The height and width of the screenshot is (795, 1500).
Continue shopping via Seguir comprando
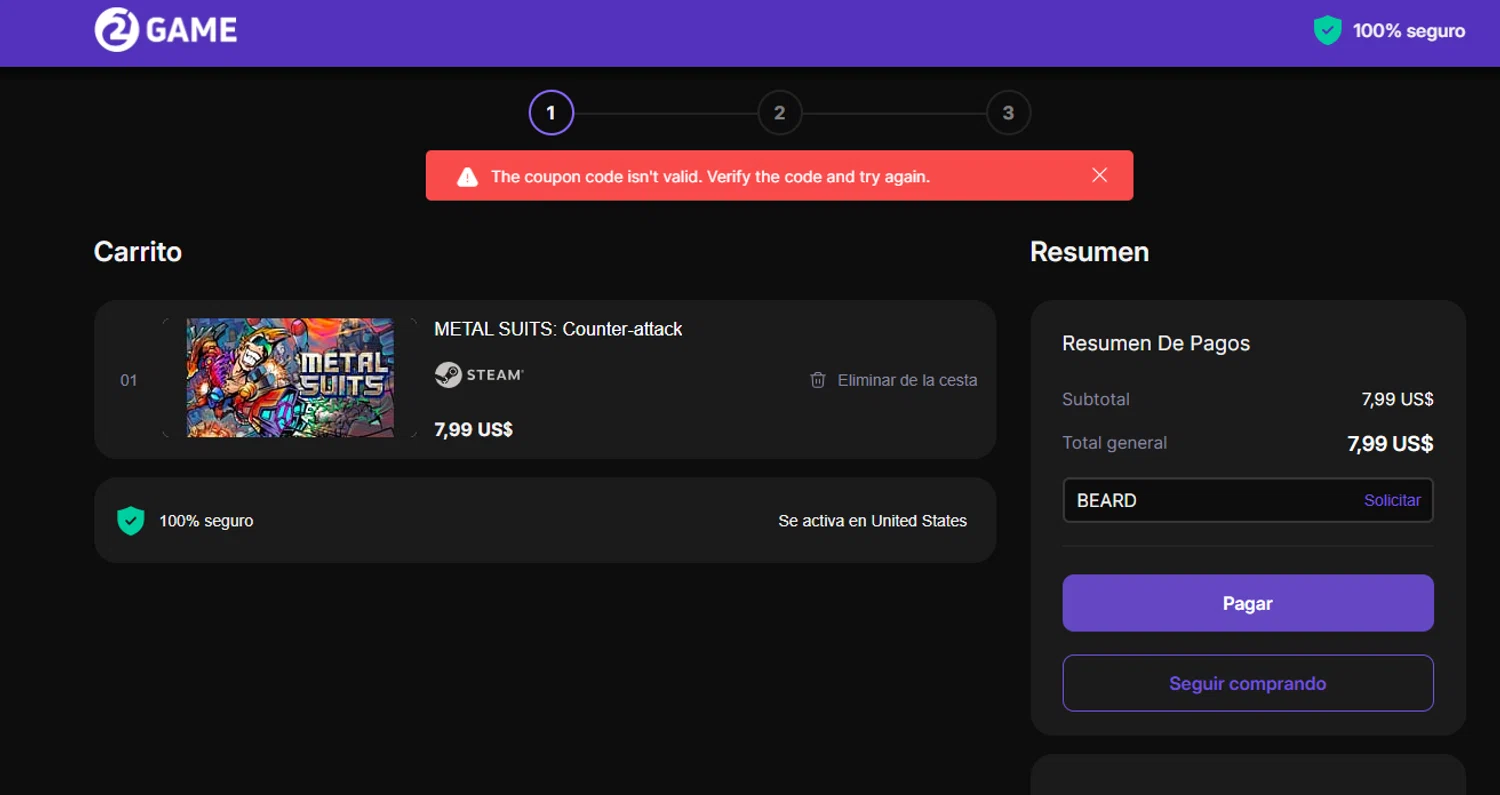click(x=1248, y=683)
